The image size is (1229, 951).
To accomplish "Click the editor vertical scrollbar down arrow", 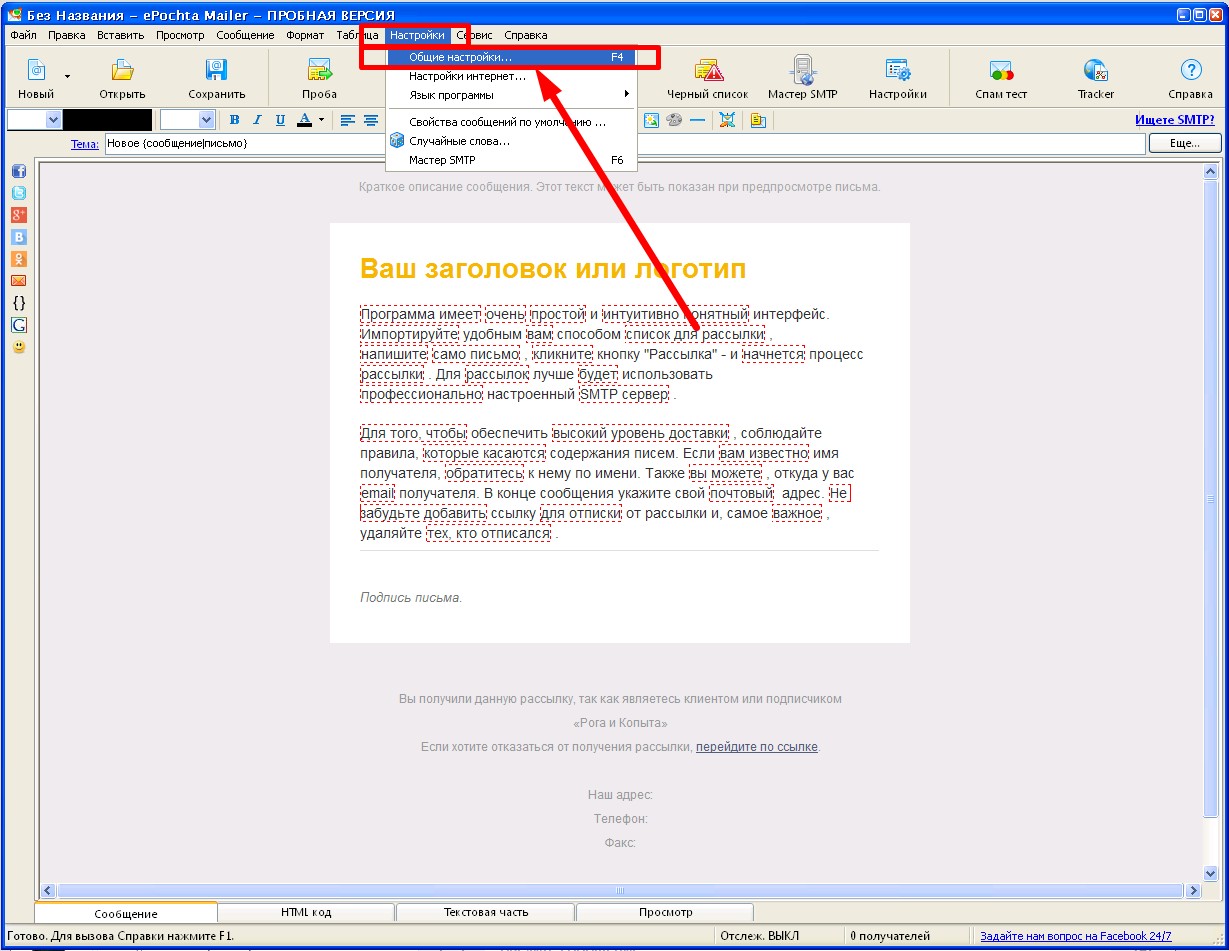I will (1210, 872).
